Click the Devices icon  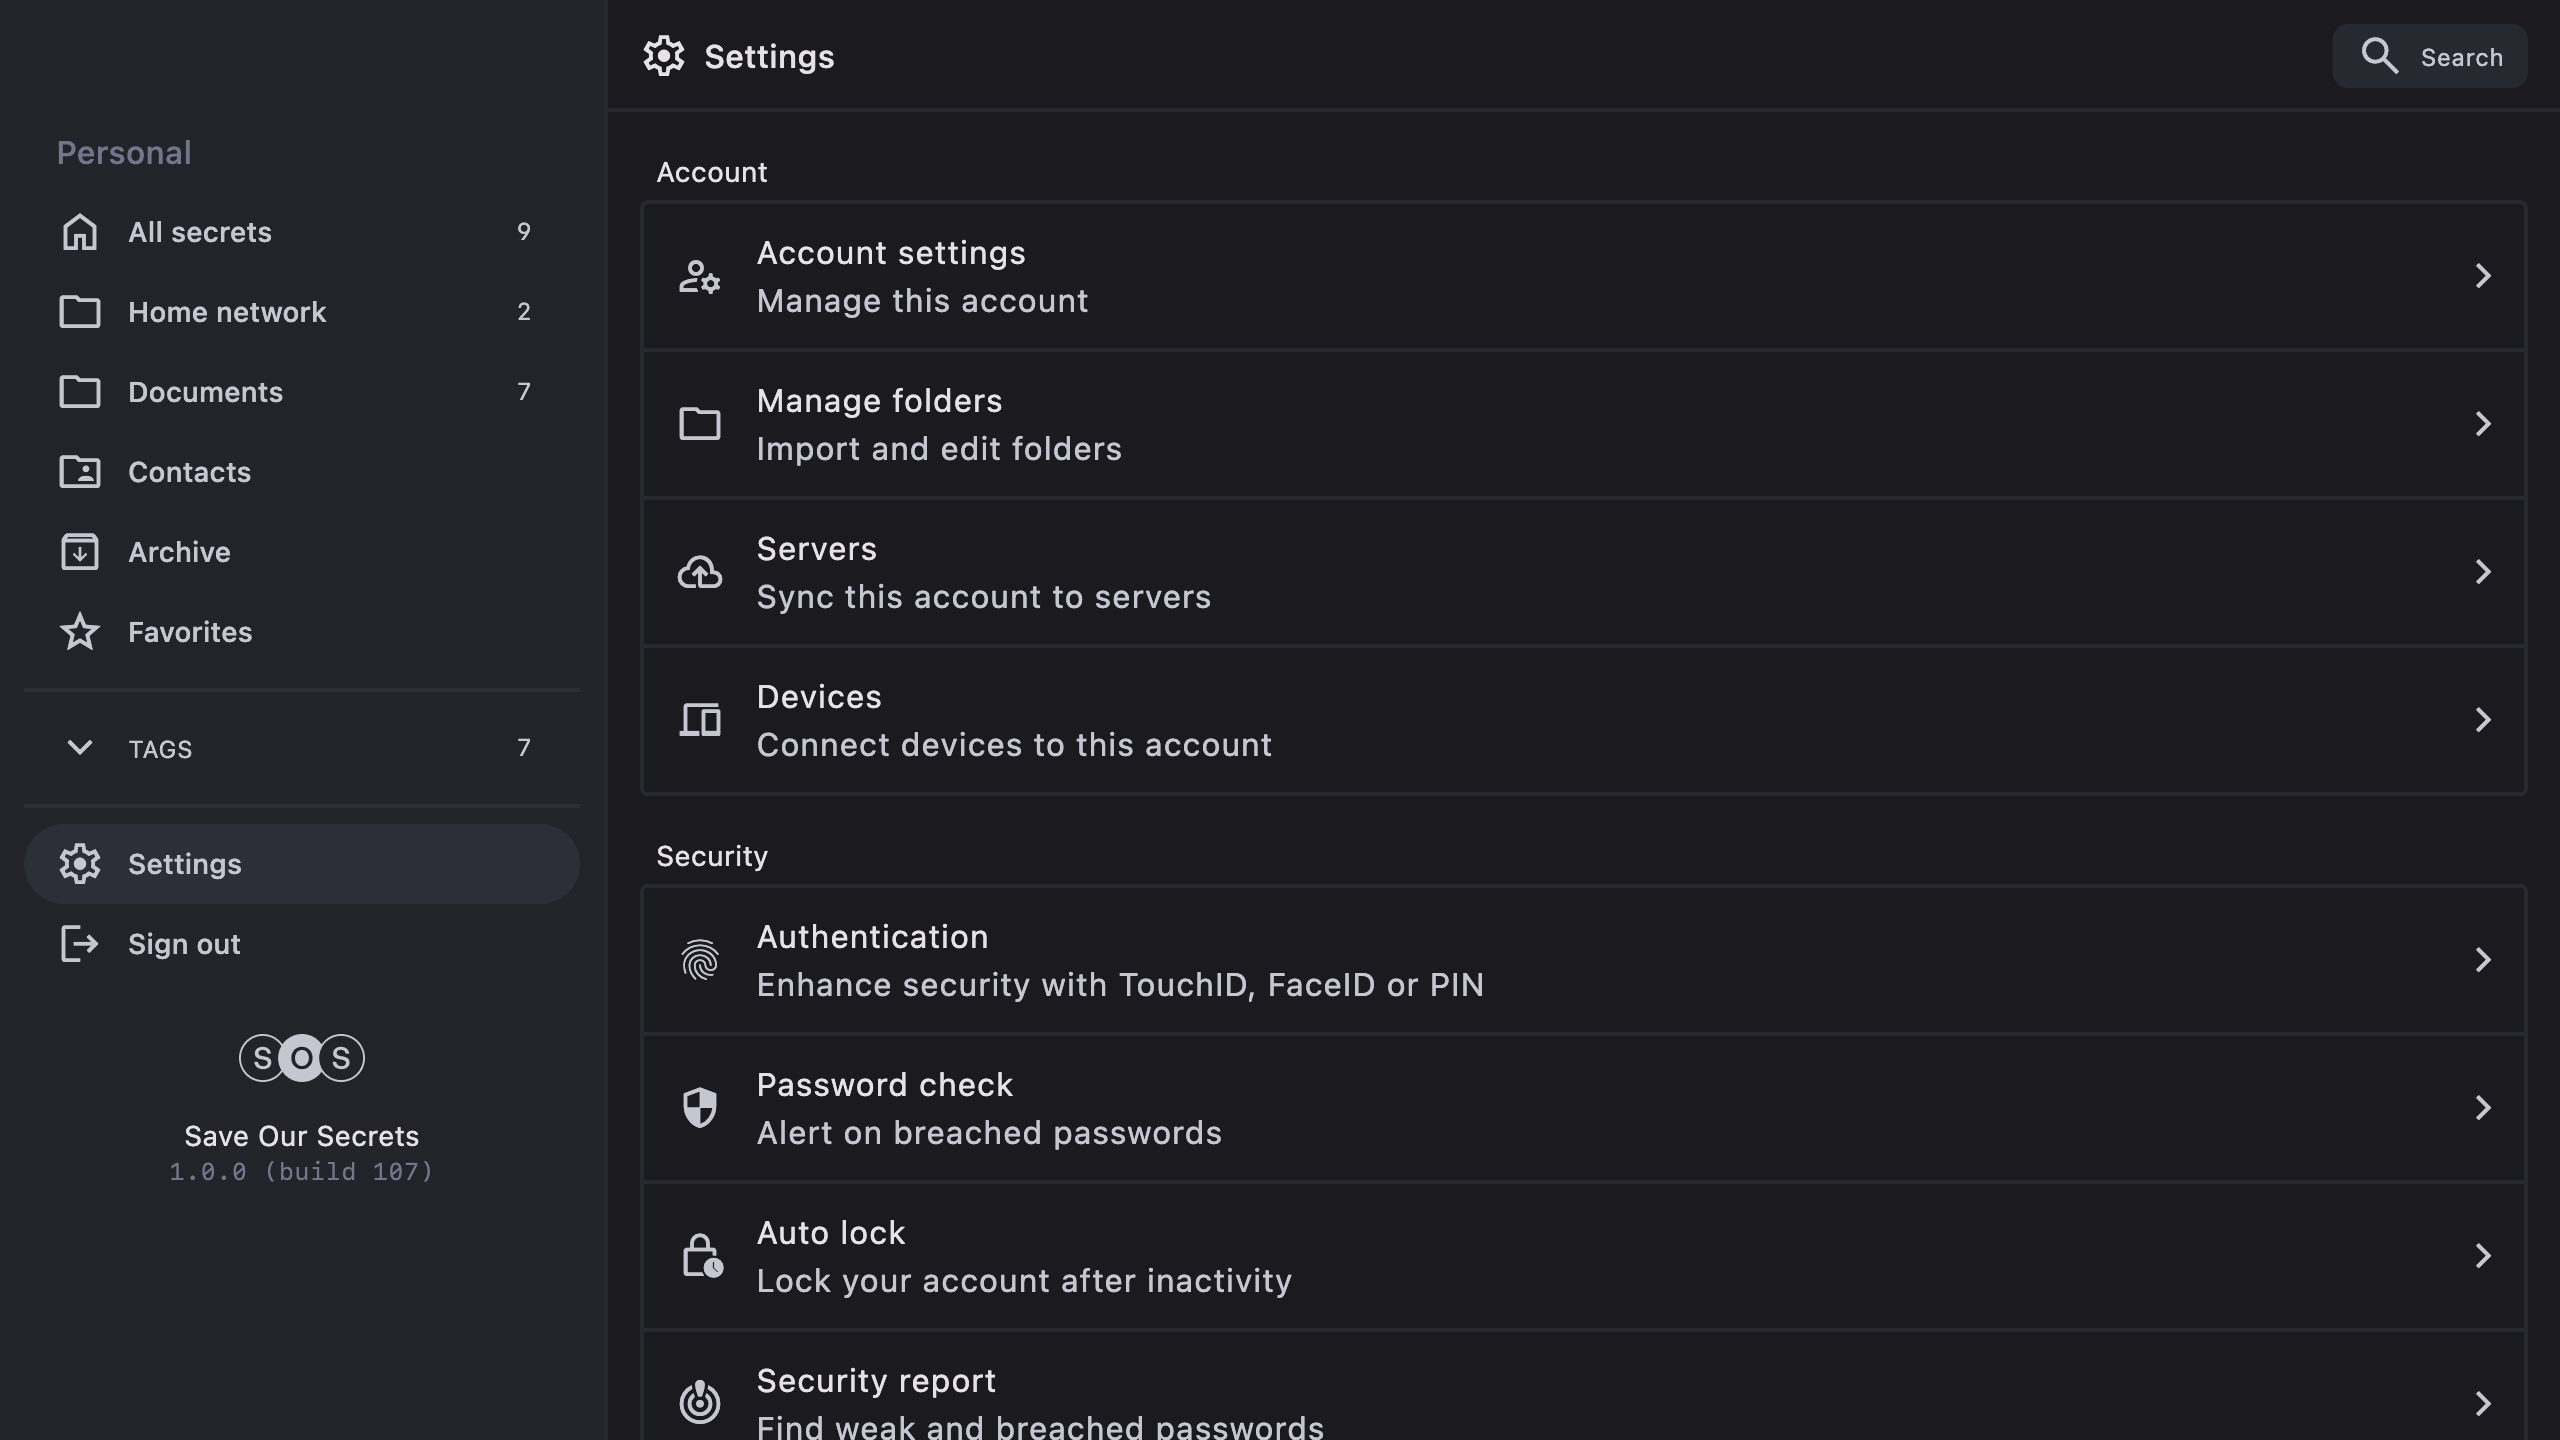(x=700, y=720)
